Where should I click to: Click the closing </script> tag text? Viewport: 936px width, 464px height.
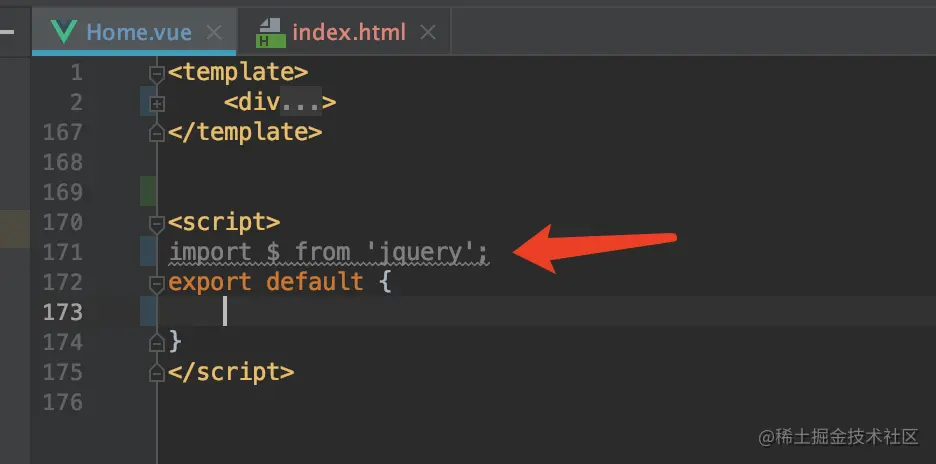click(x=231, y=372)
